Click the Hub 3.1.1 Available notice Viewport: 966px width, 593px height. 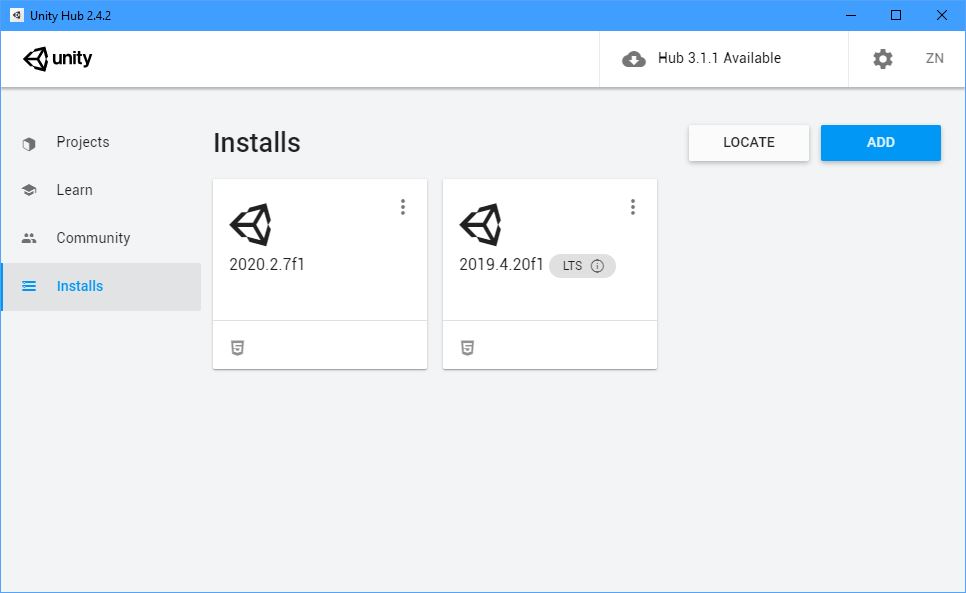(719, 58)
